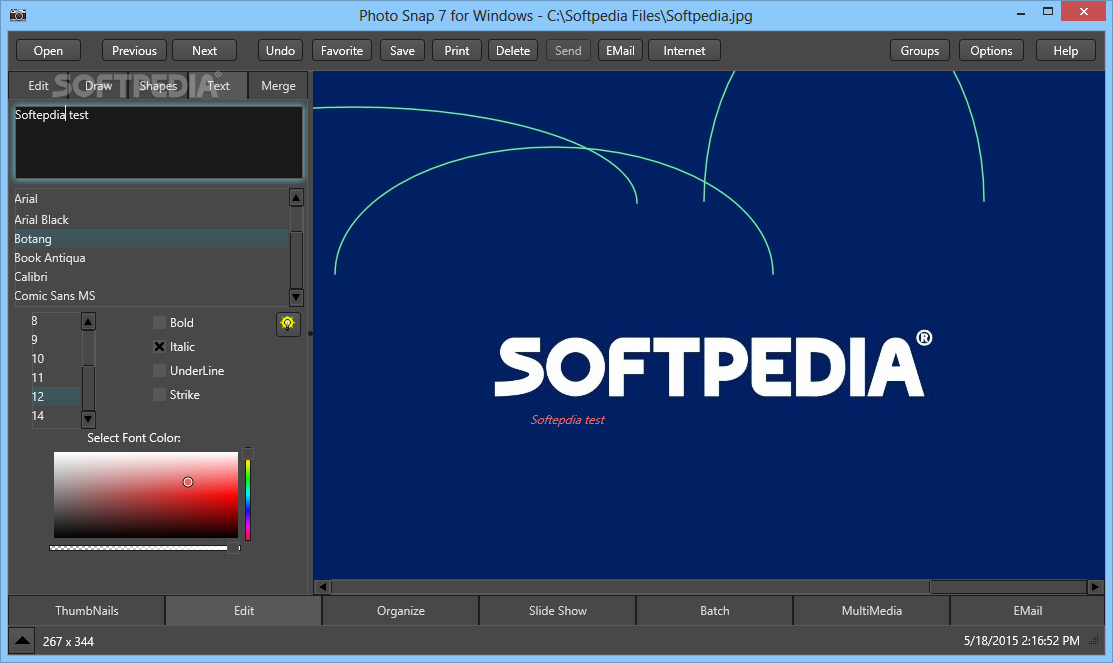Select font size 11

(55, 378)
